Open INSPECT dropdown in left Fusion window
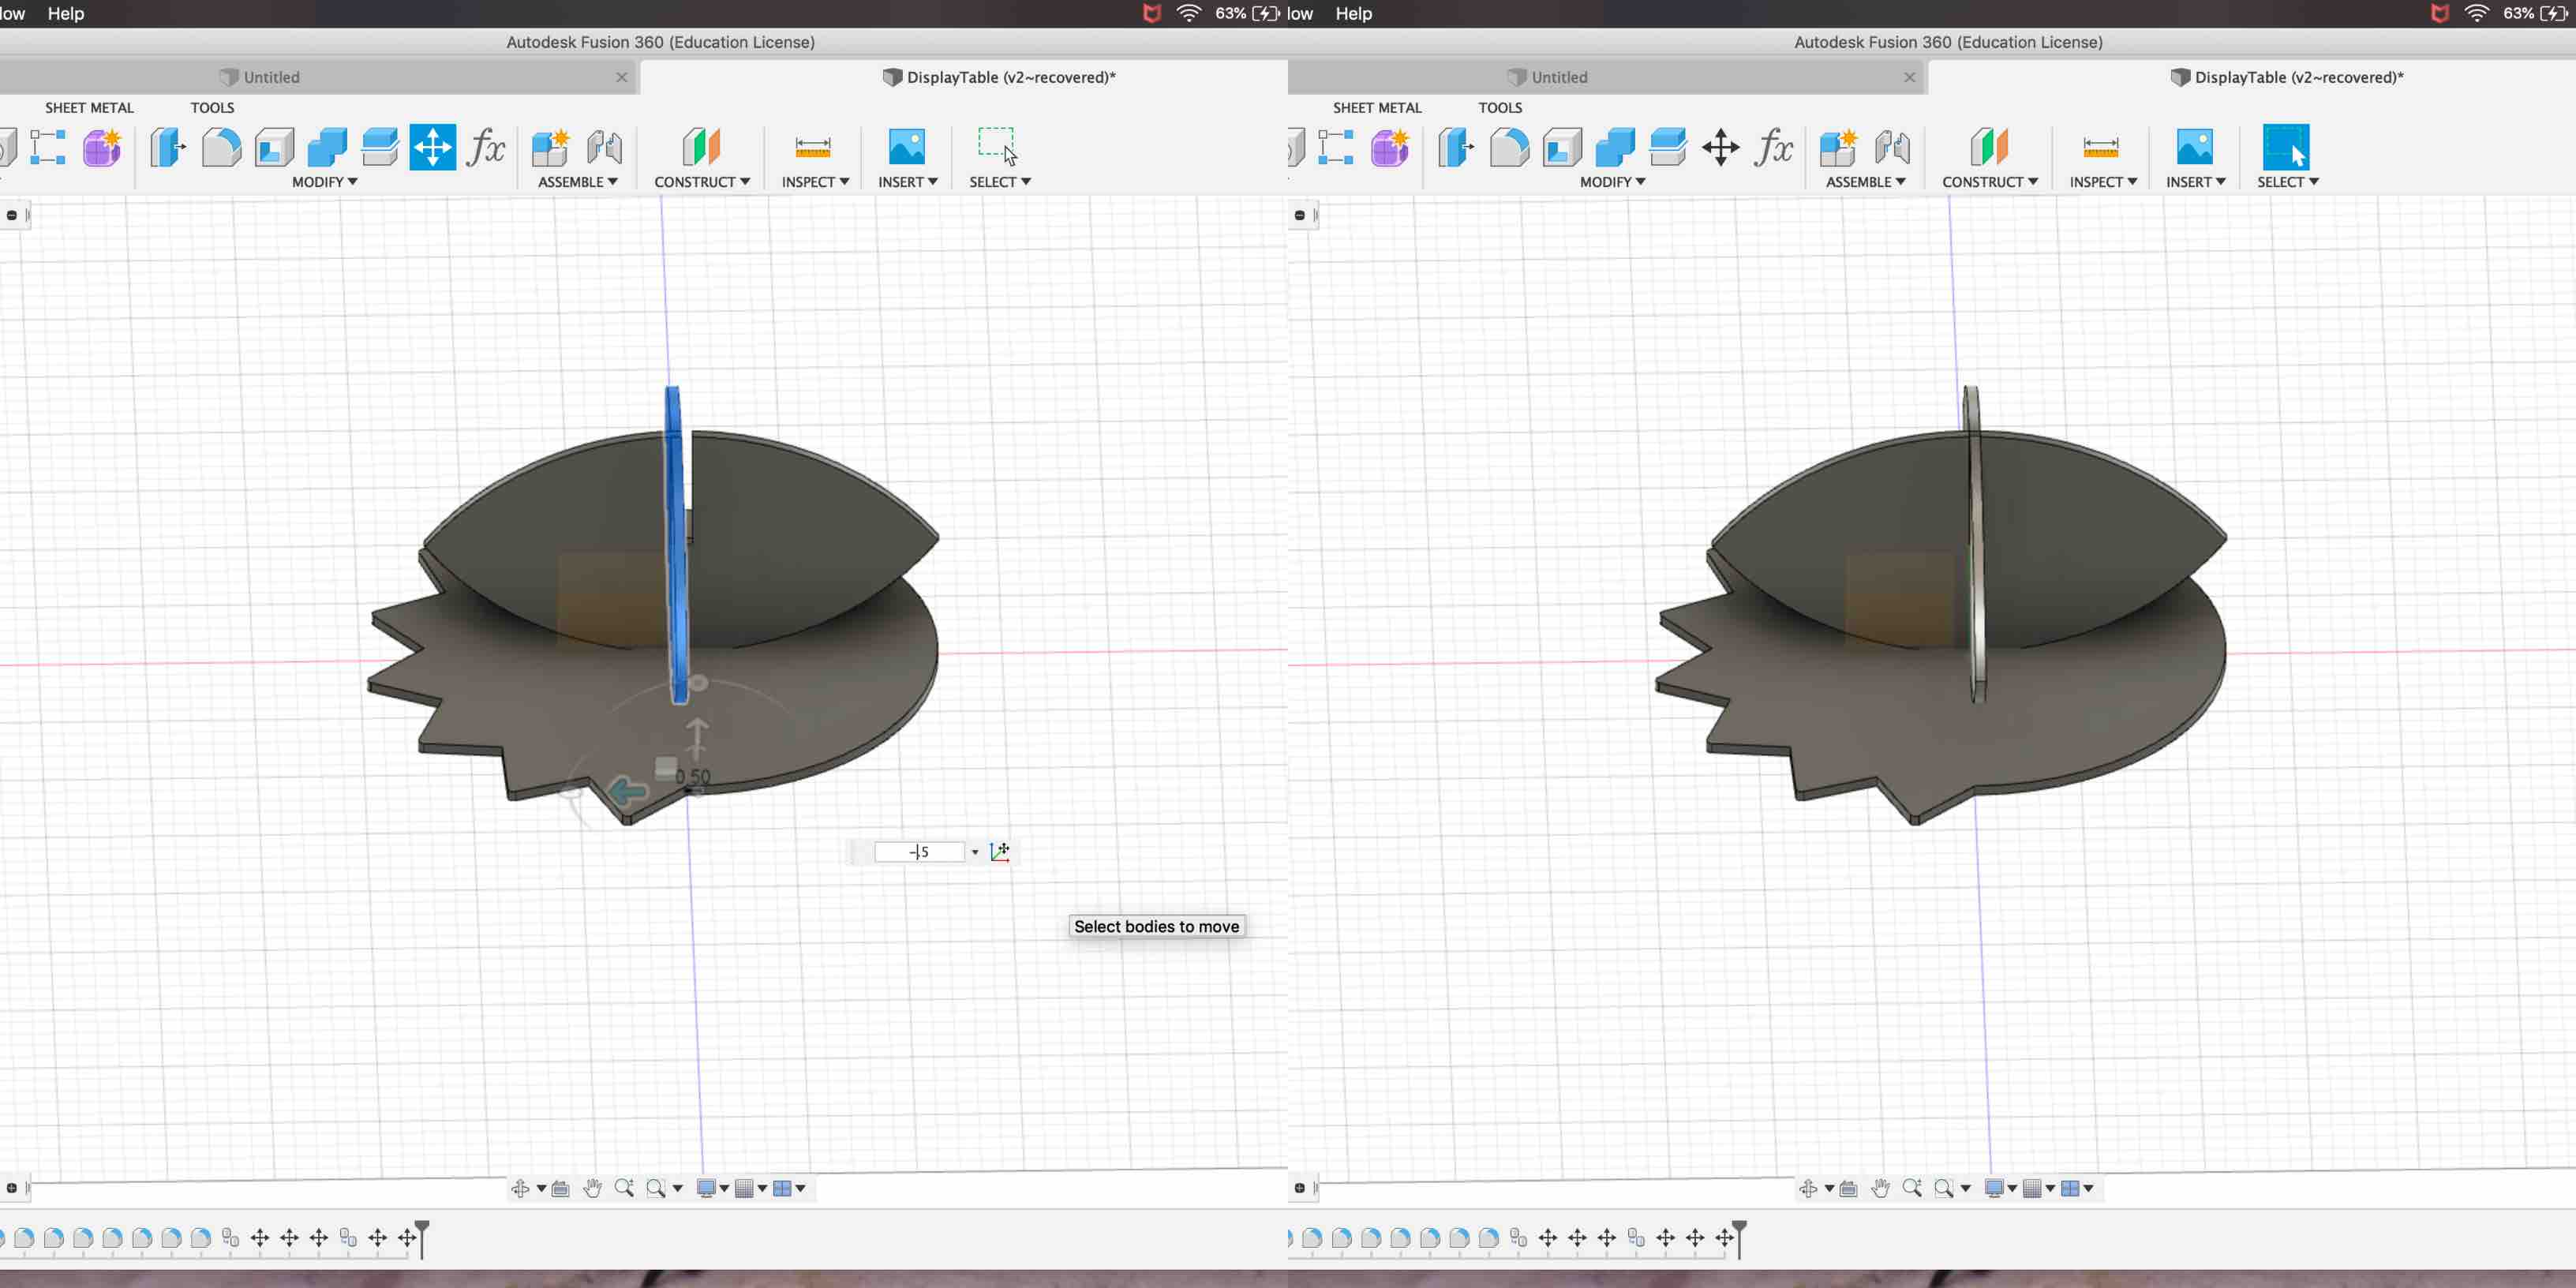2576x1288 pixels. pos(815,182)
